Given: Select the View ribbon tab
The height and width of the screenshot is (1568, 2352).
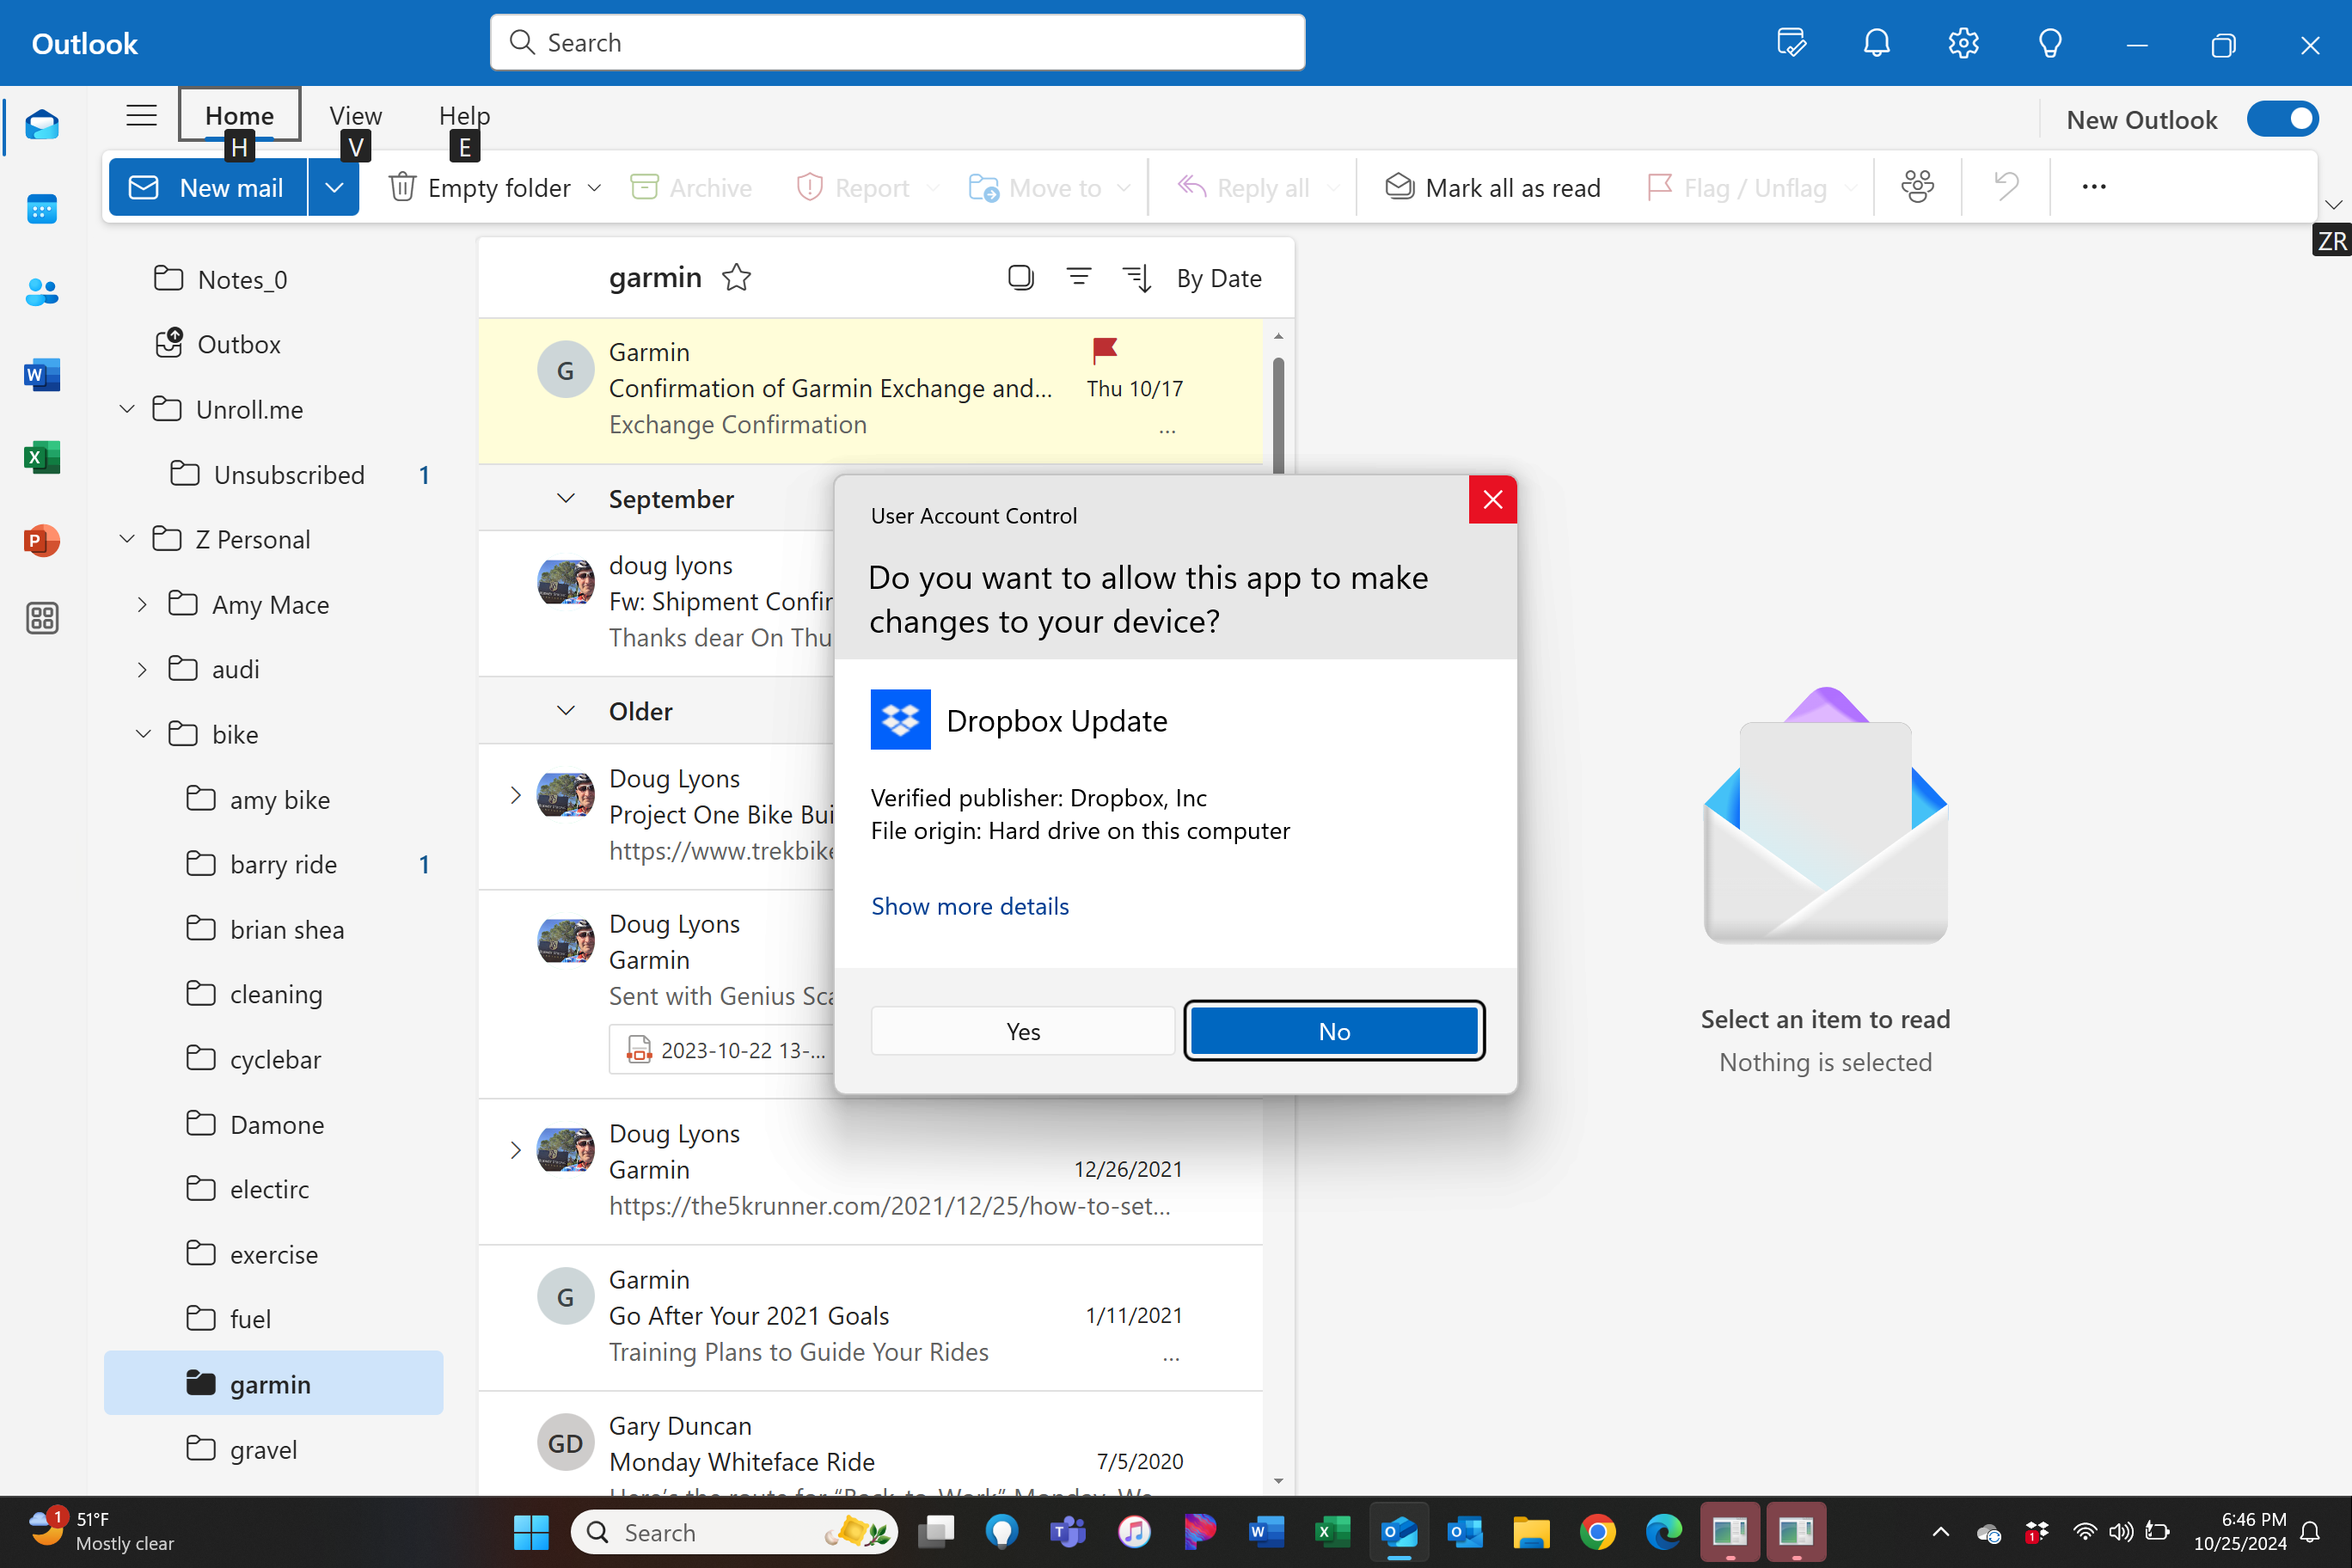Looking at the screenshot, I should point(356,115).
